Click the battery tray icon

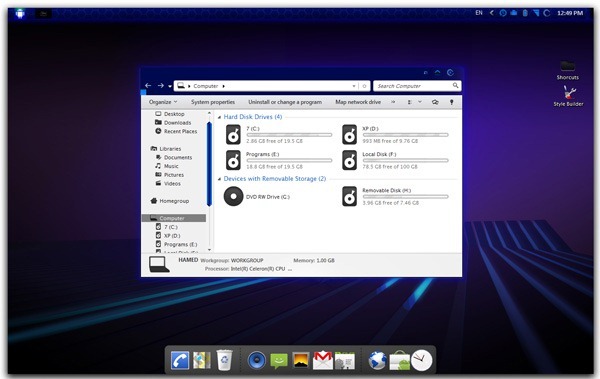pos(525,13)
